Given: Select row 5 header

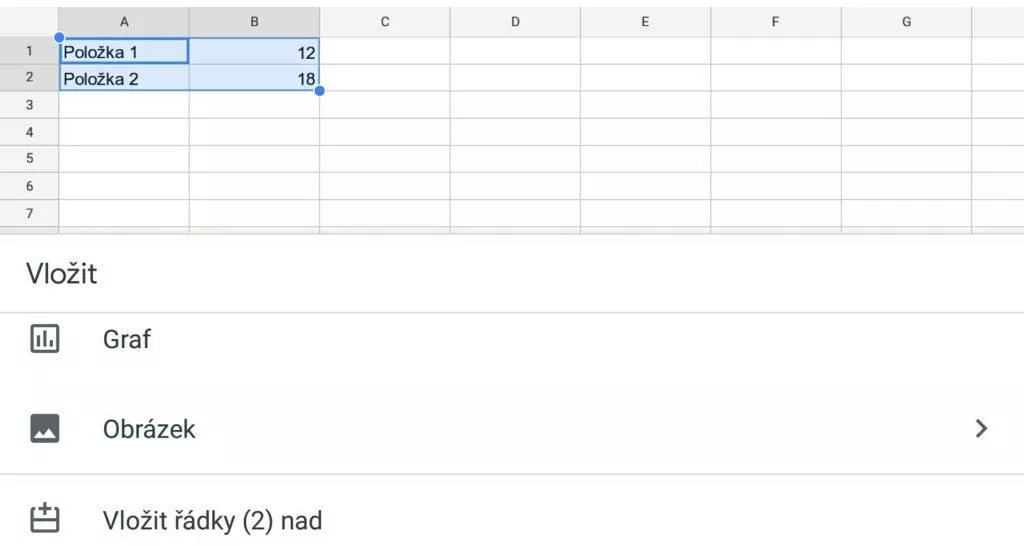Looking at the screenshot, I should point(29,159).
